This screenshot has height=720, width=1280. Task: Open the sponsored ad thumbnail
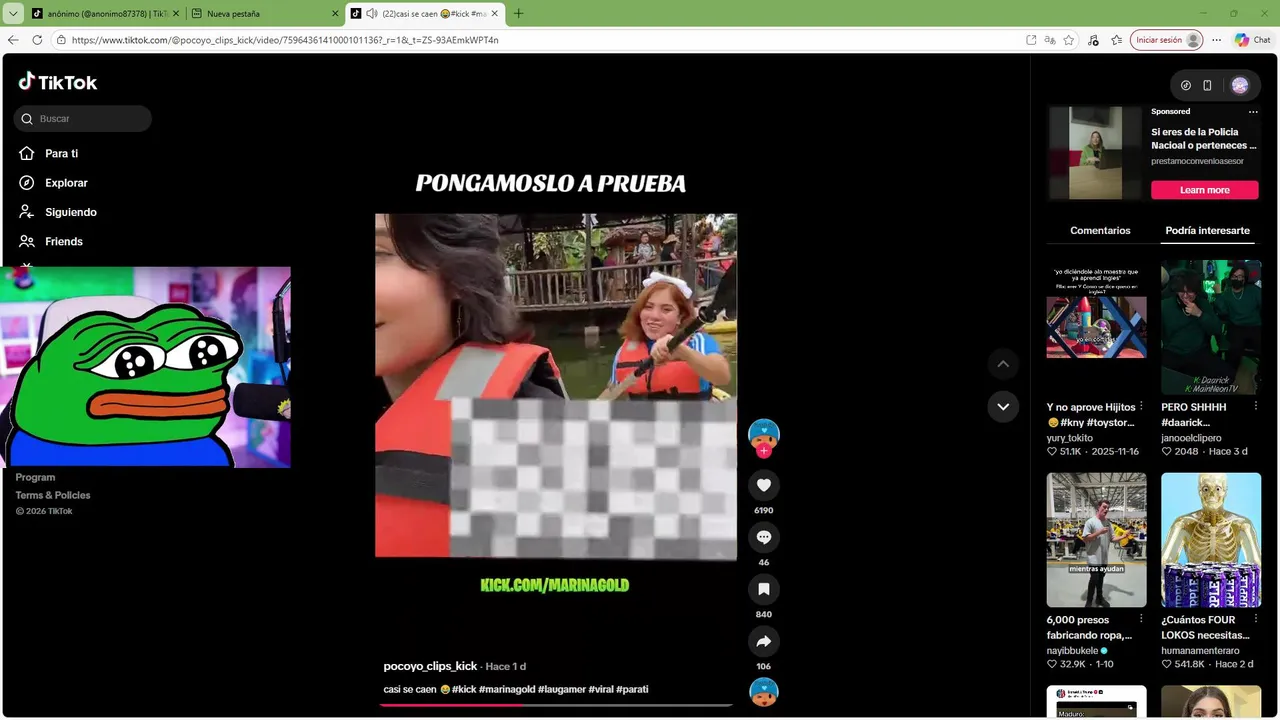click(1094, 153)
